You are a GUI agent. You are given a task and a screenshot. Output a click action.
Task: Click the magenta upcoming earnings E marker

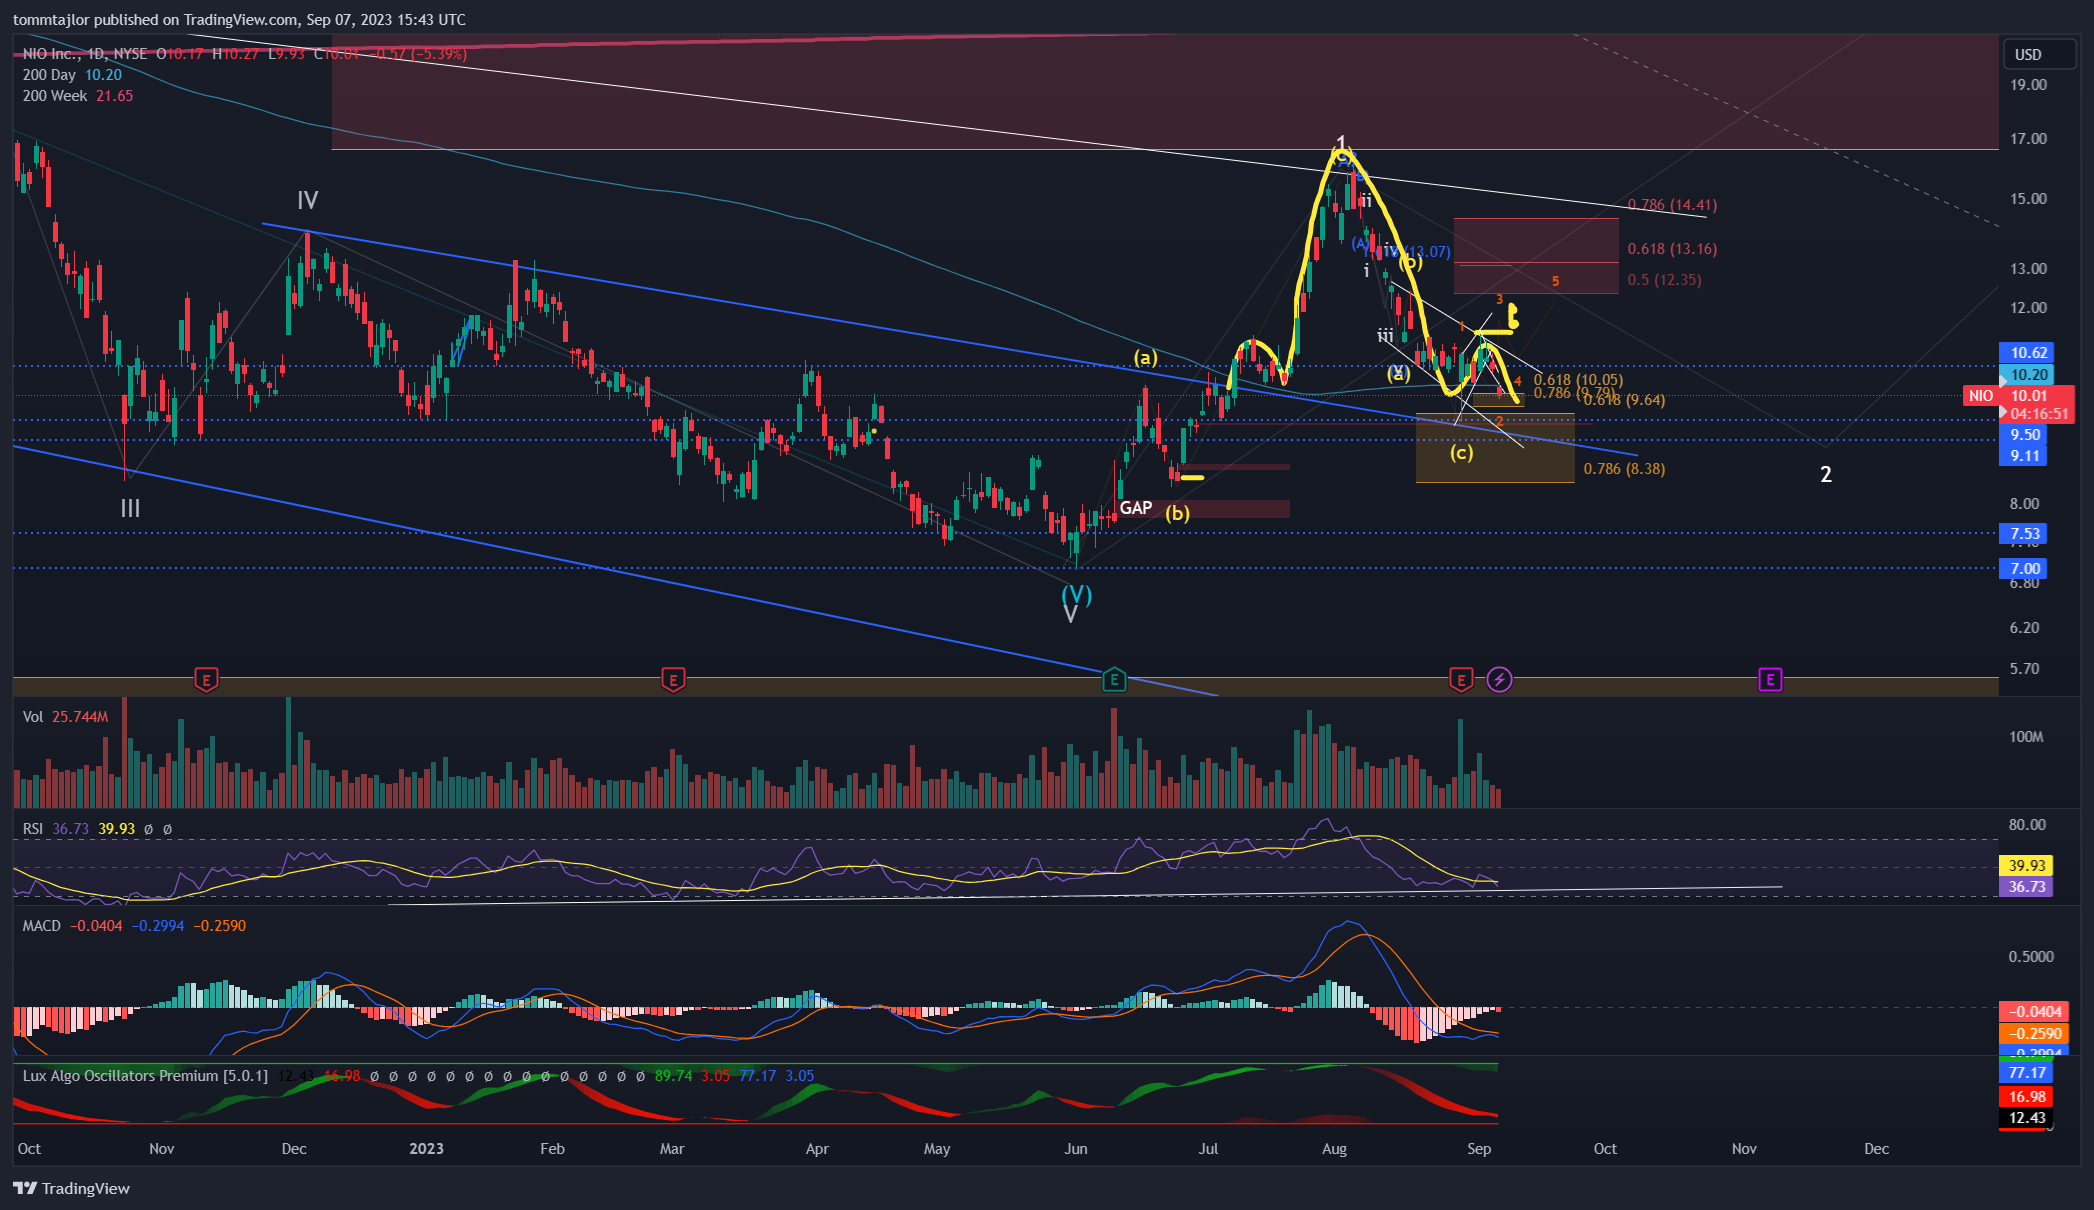[1770, 680]
